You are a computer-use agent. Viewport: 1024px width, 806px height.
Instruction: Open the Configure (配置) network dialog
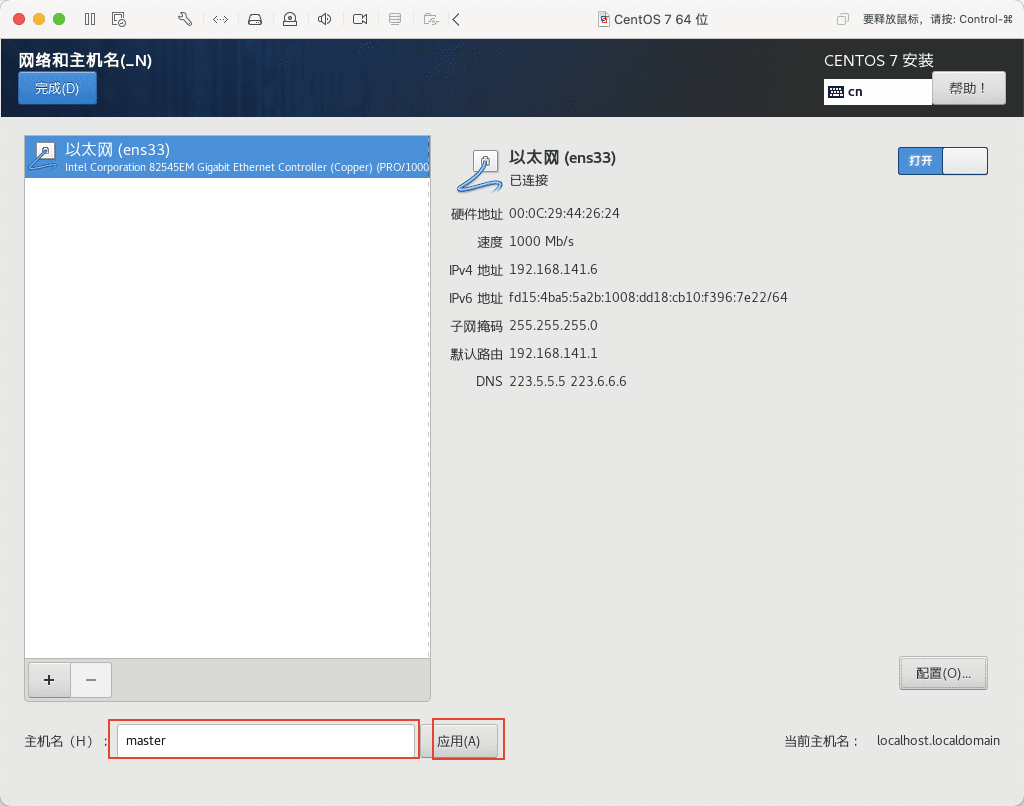tap(943, 673)
